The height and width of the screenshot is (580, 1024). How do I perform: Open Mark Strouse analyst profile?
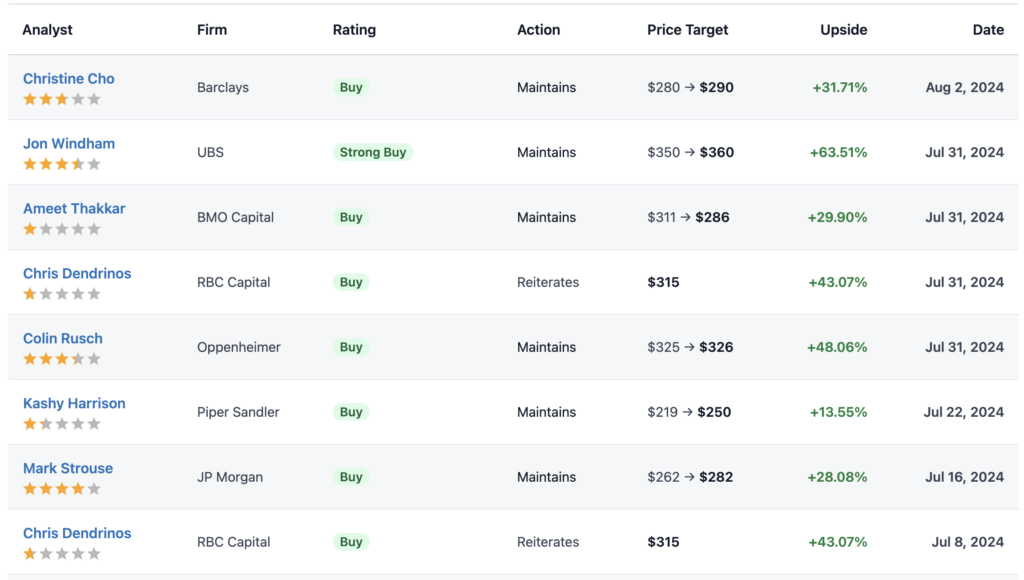click(x=68, y=468)
